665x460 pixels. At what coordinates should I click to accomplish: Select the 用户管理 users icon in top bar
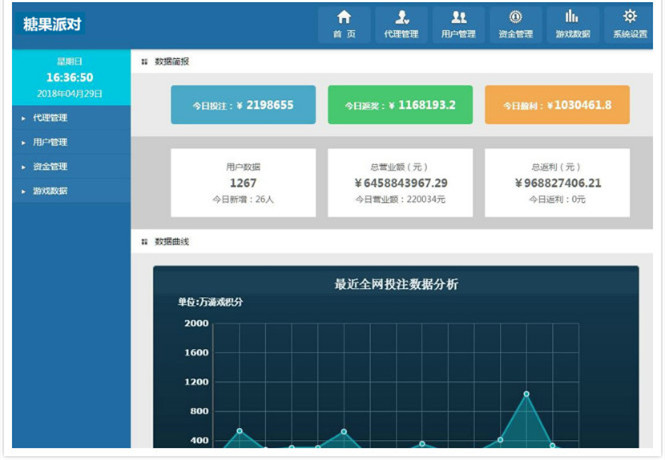pyautogui.click(x=459, y=18)
